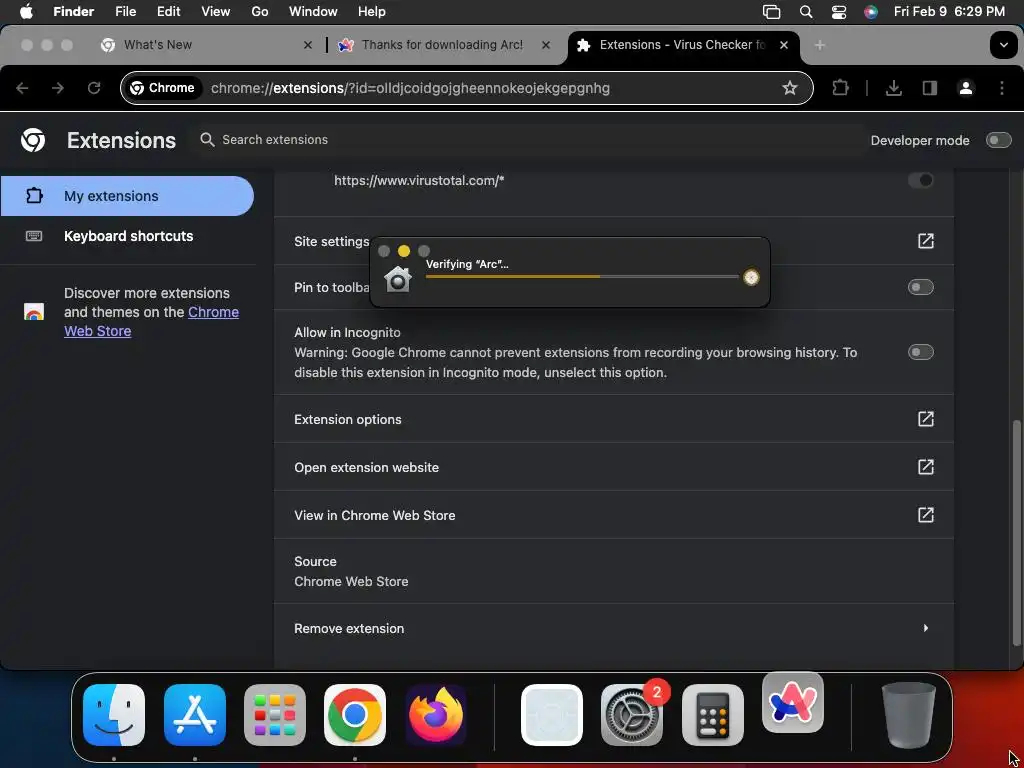Show the side panel icon

click(930, 88)
